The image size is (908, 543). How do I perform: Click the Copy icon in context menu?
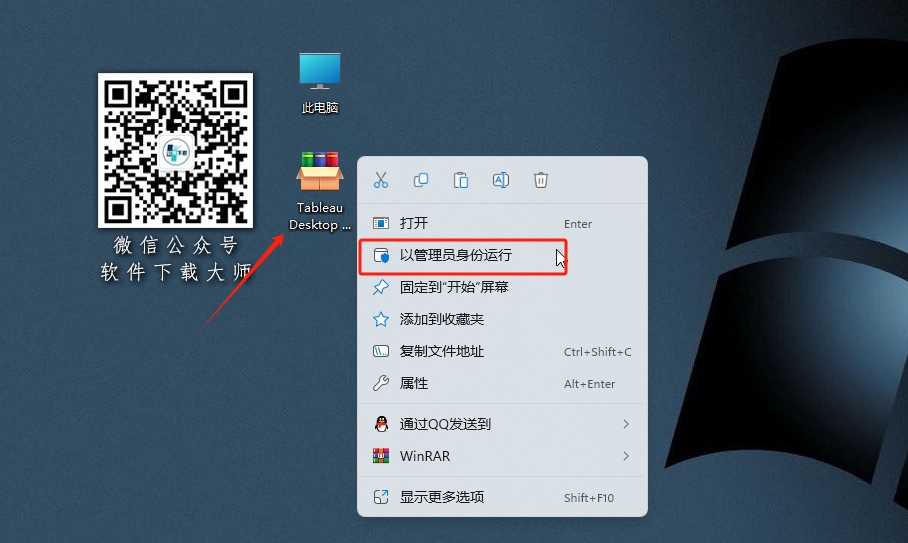pos(421,180)
